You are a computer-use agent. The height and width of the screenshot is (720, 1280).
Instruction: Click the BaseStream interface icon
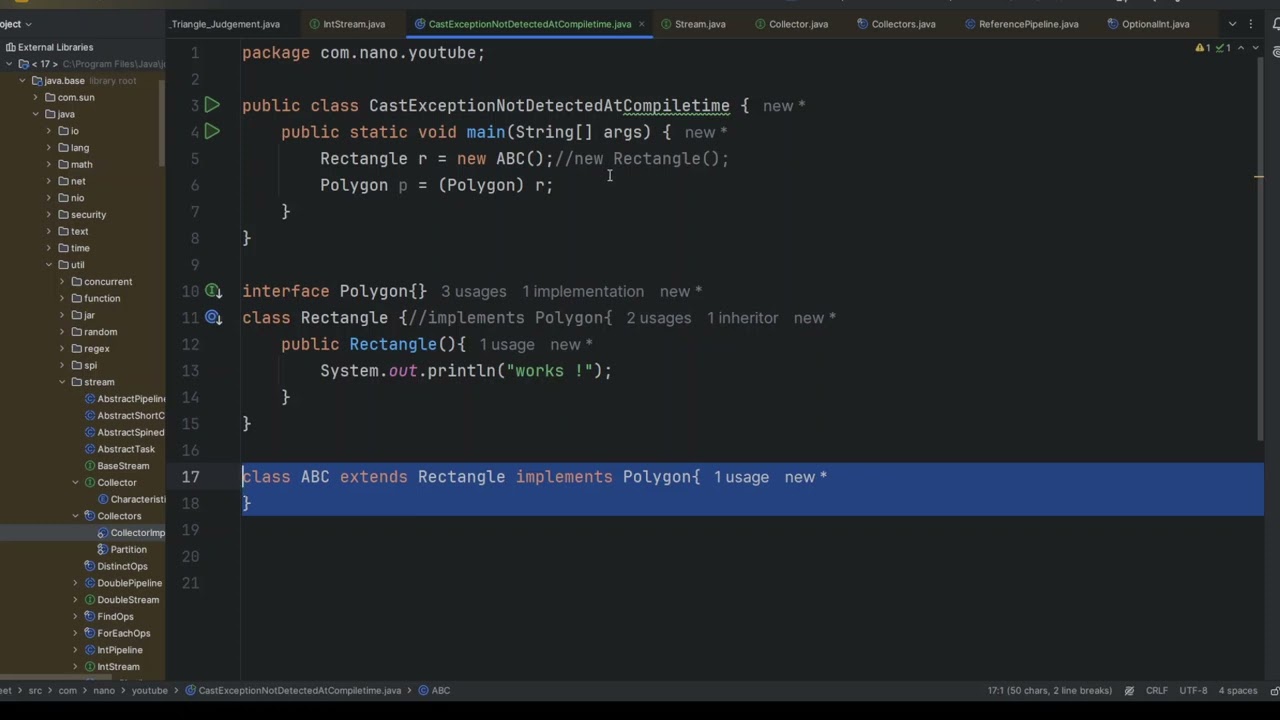tap(89, 466)
